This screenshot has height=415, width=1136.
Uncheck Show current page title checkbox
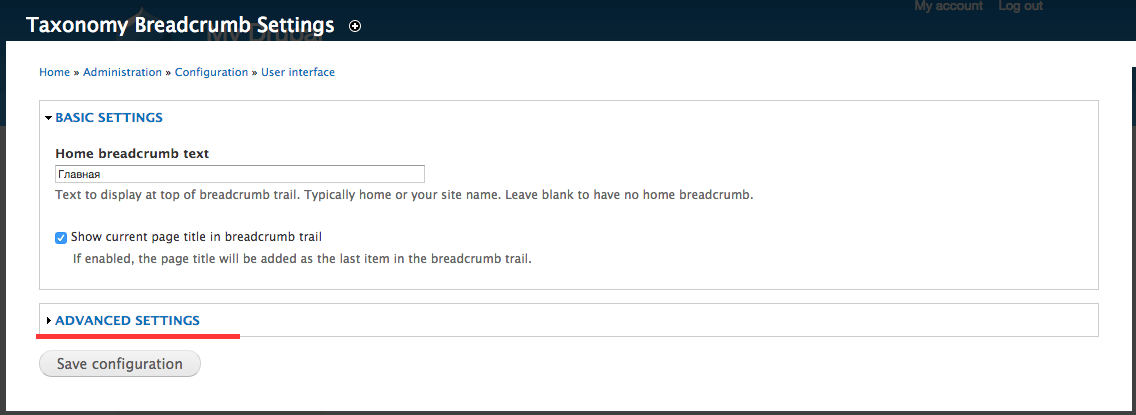[61, 237]
